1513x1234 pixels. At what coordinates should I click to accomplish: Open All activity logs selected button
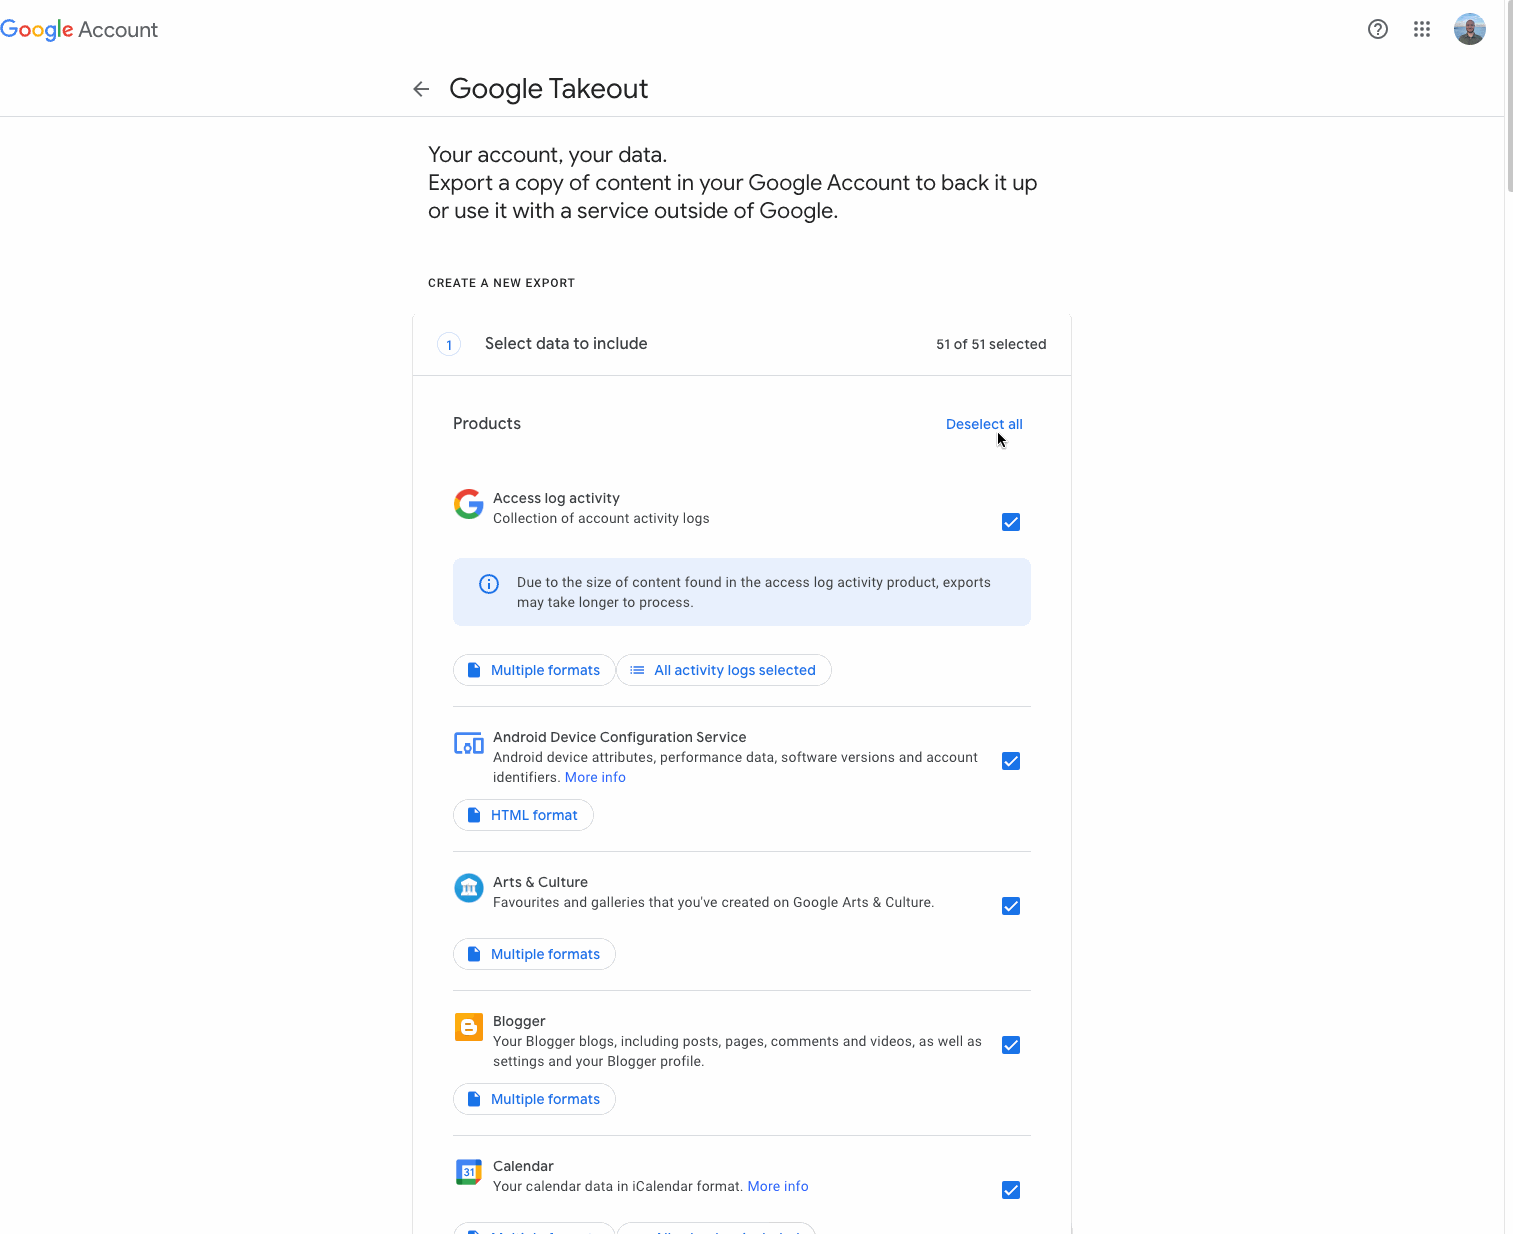pyautogui.click(x=724, y=670)
